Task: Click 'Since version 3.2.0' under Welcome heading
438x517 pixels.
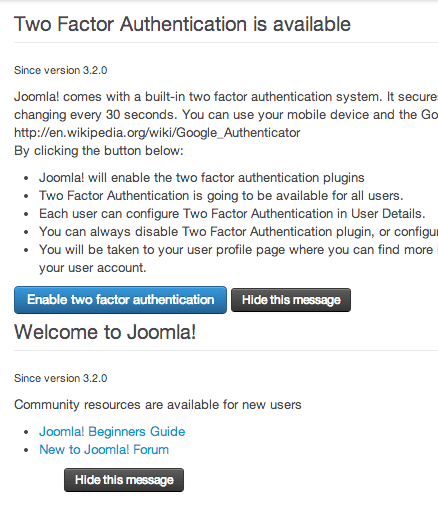Action: (60, 378)
